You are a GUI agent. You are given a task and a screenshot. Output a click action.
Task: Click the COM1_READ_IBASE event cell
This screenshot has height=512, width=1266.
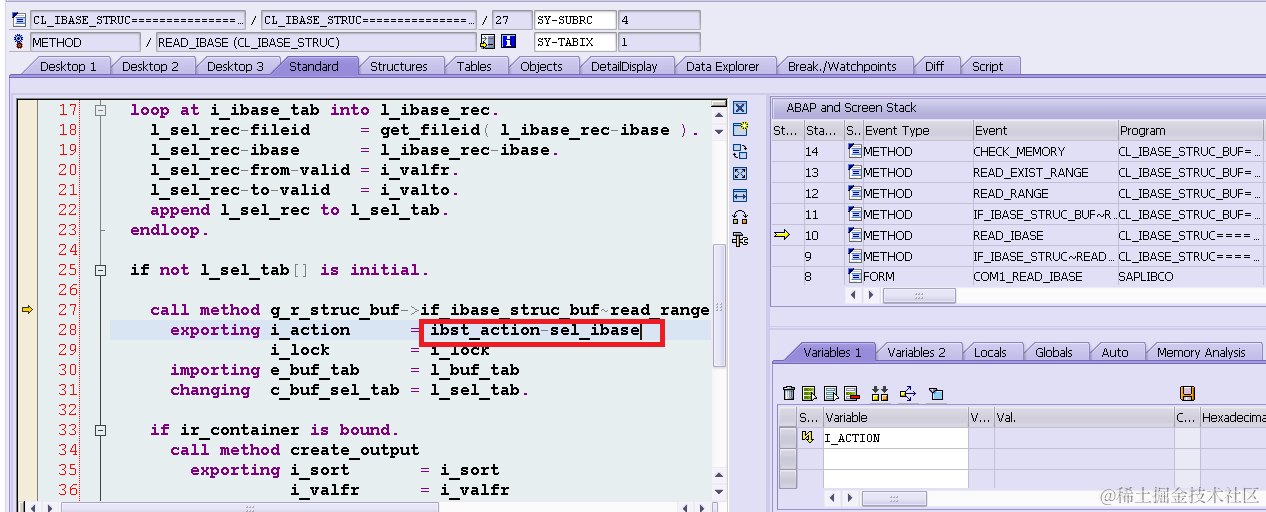(x=1044, y=277)
